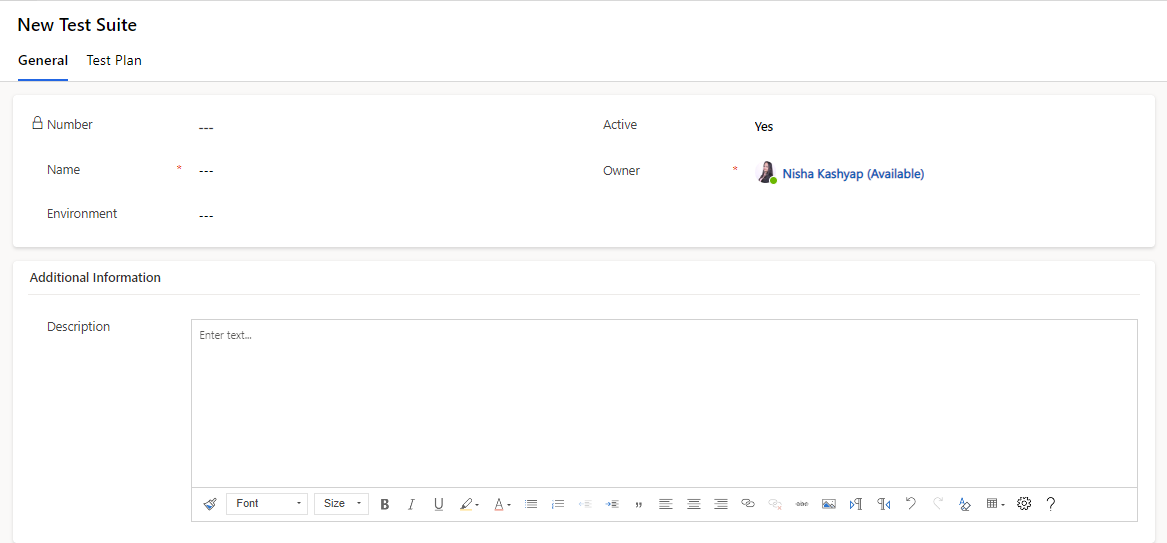
Task: Open the font color picker
Action: [502, 504]
